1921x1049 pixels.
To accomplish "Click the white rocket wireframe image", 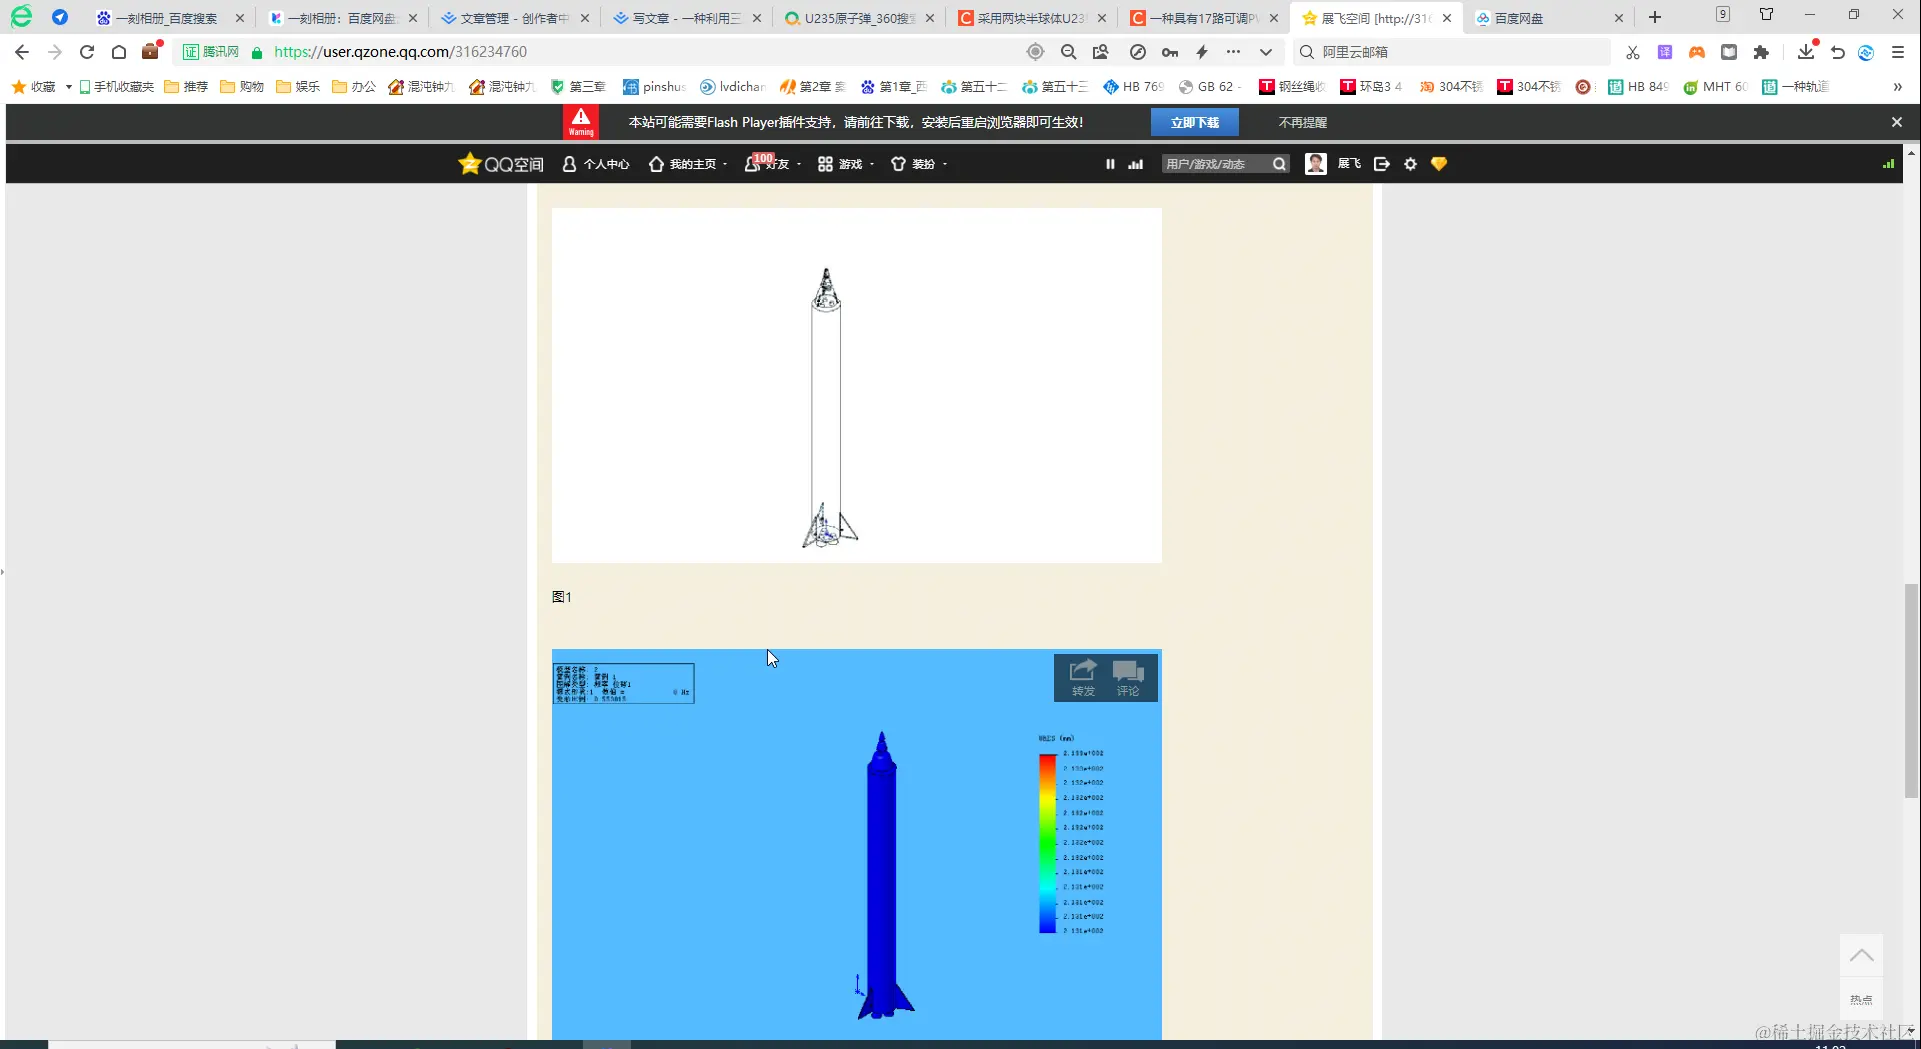I will tap(857, 385).
